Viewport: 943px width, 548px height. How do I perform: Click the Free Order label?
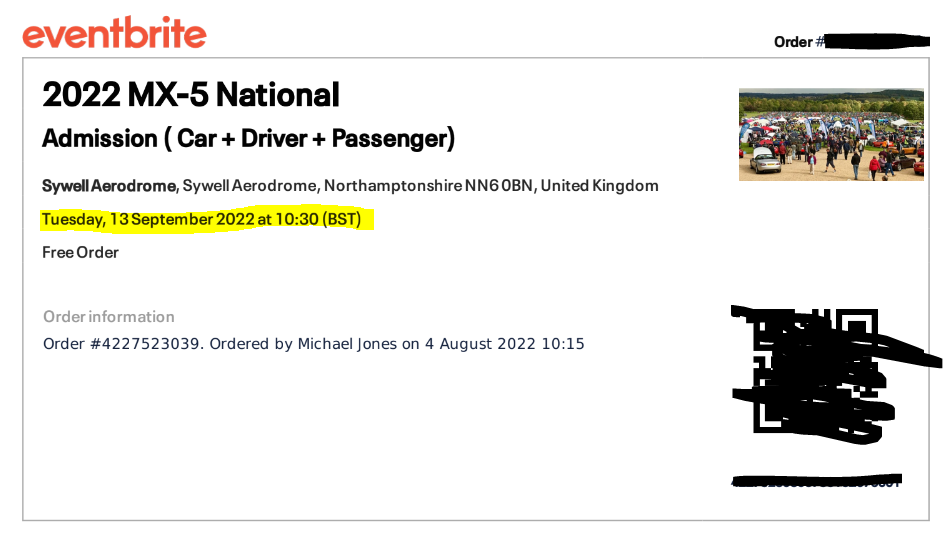pos(81,253)
